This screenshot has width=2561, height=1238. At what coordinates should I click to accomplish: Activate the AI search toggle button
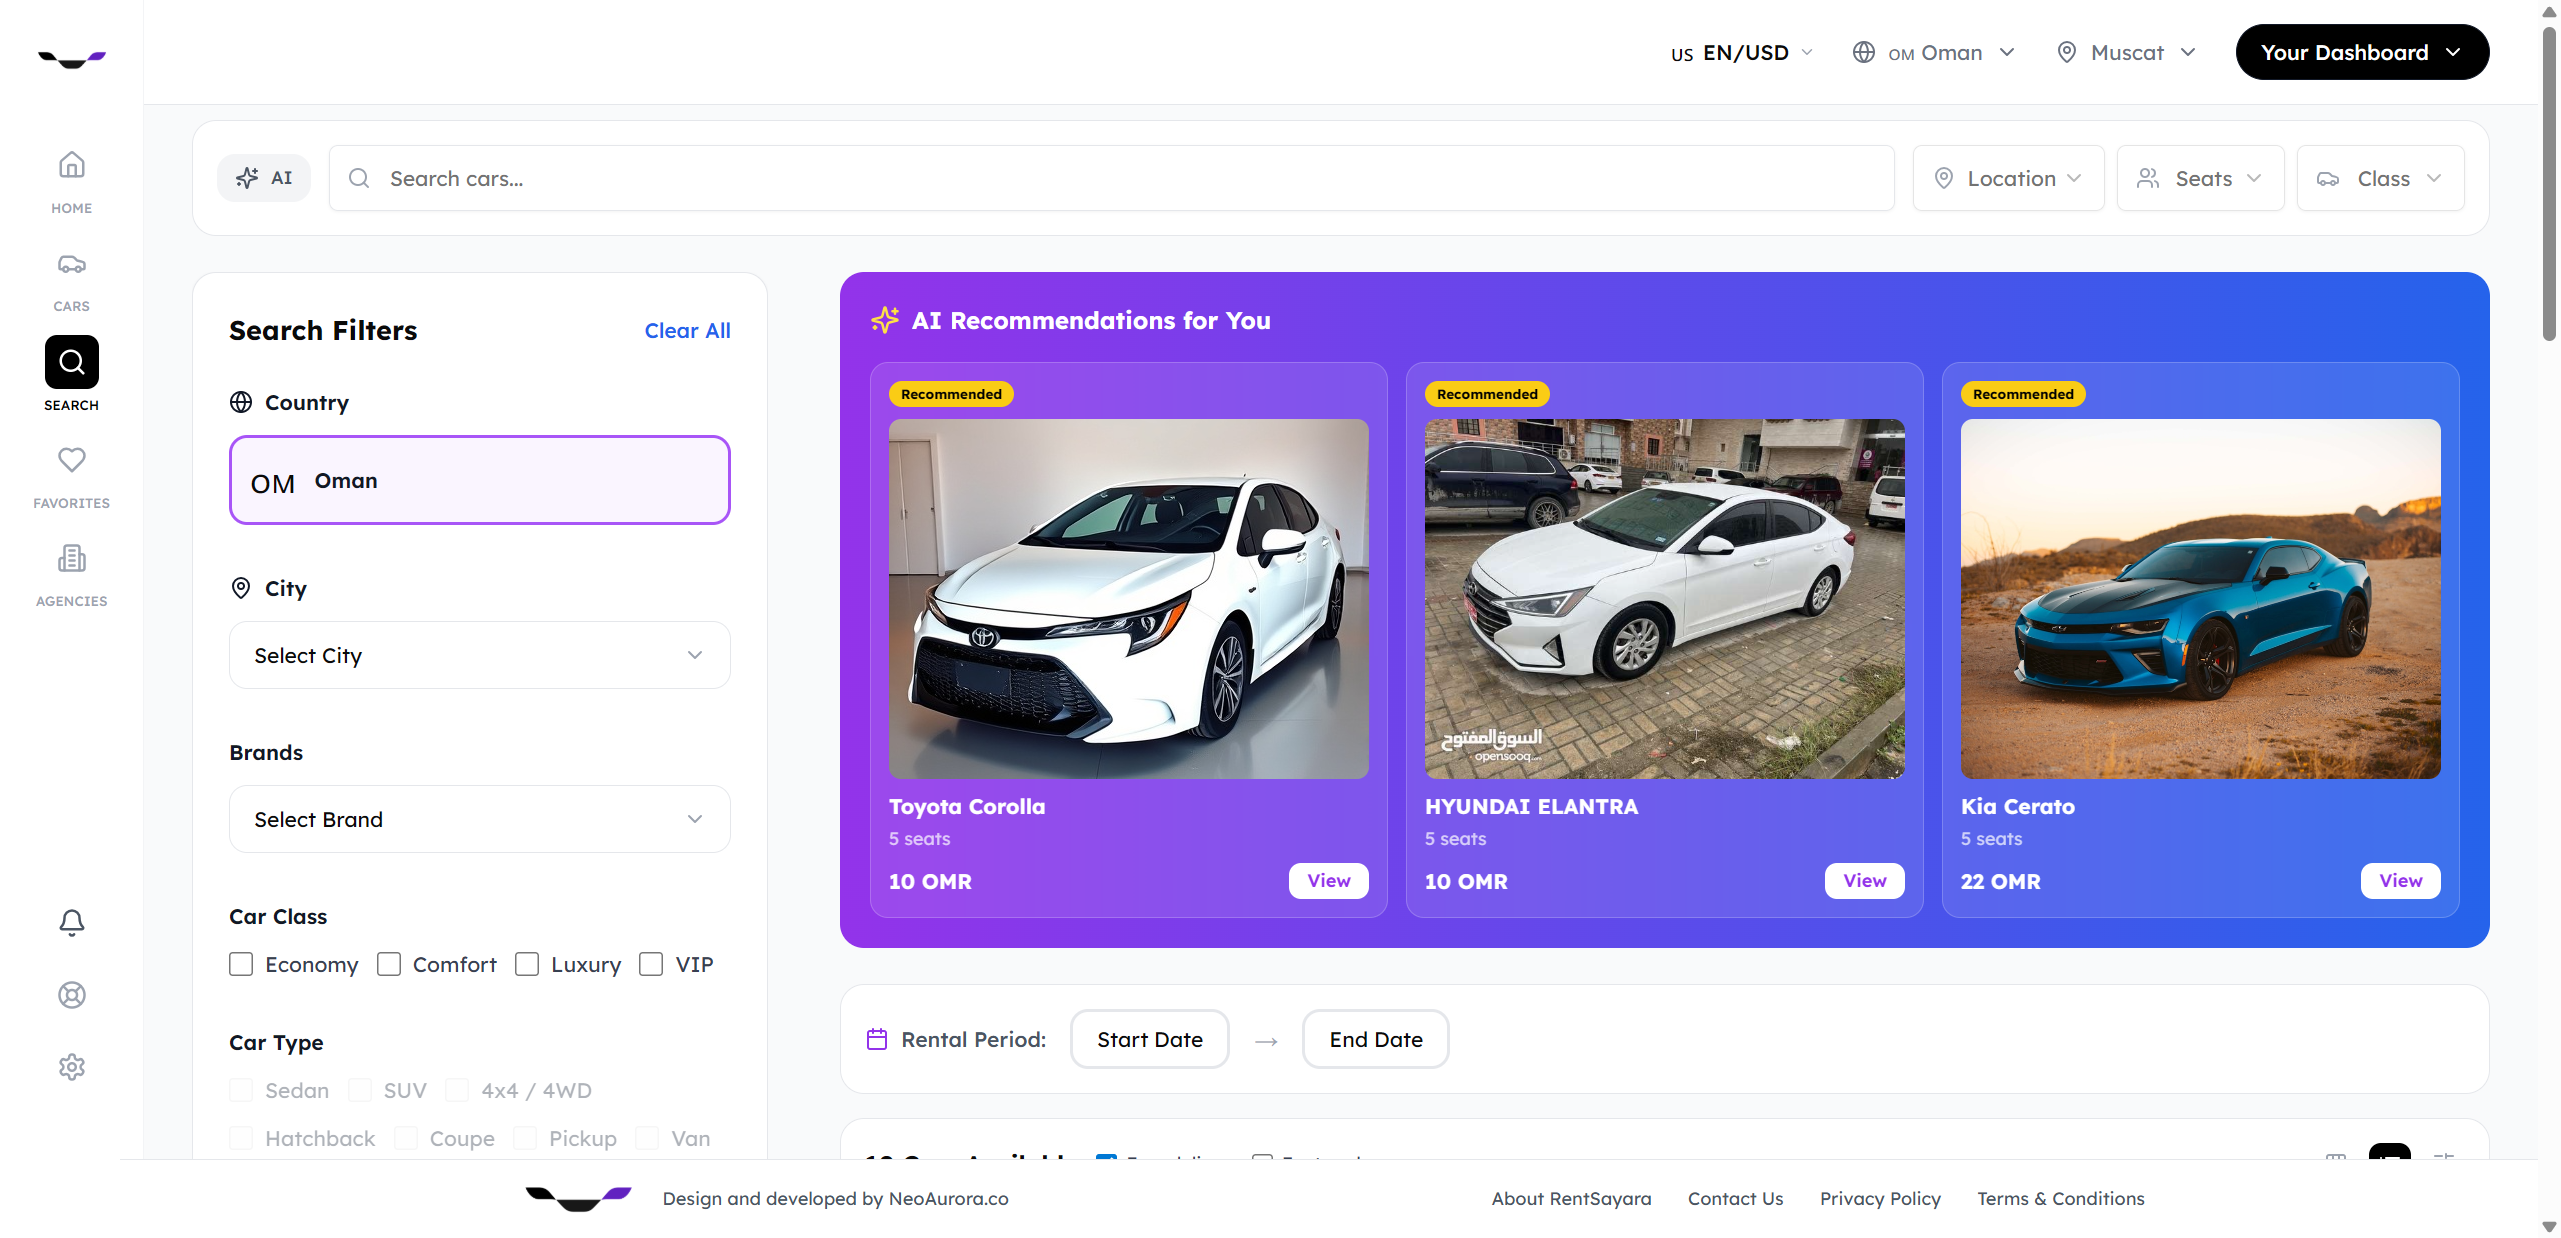click(263, 177)
